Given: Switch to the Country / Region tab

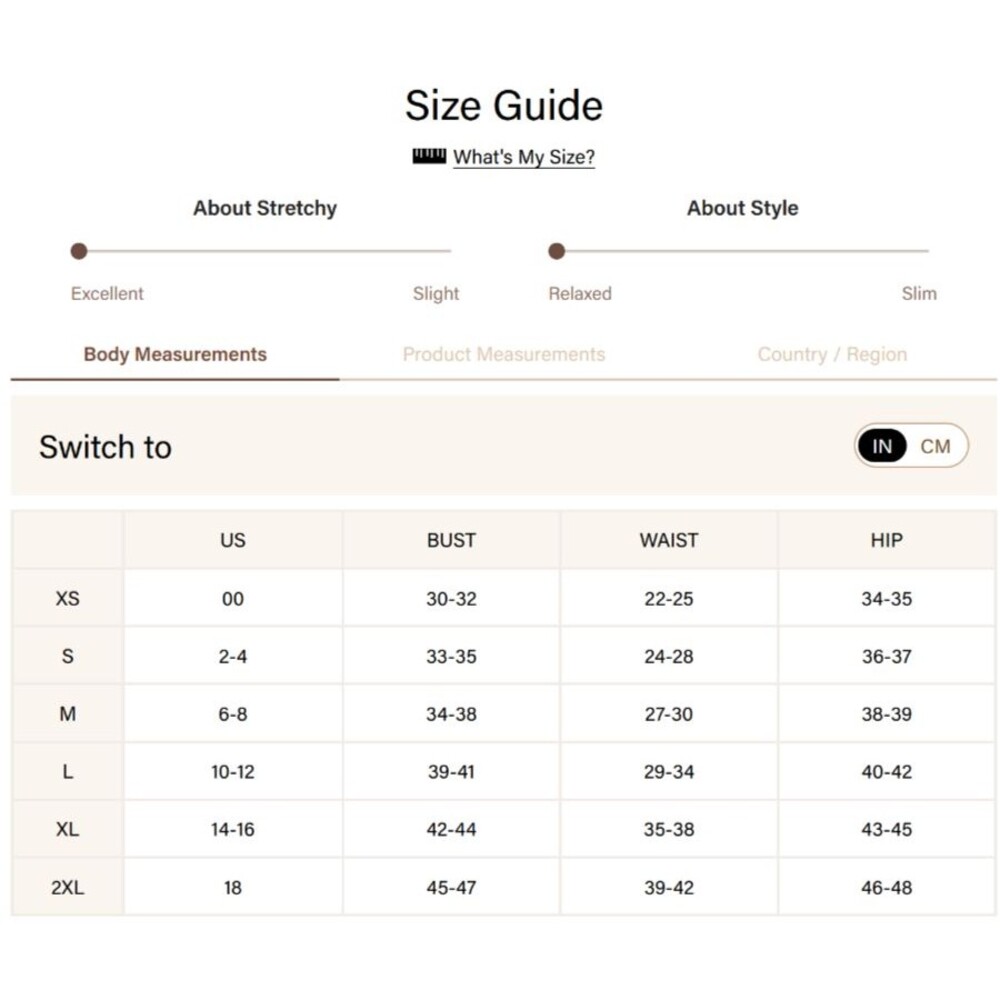Looking at the screenshot, I should pos(832,355).
